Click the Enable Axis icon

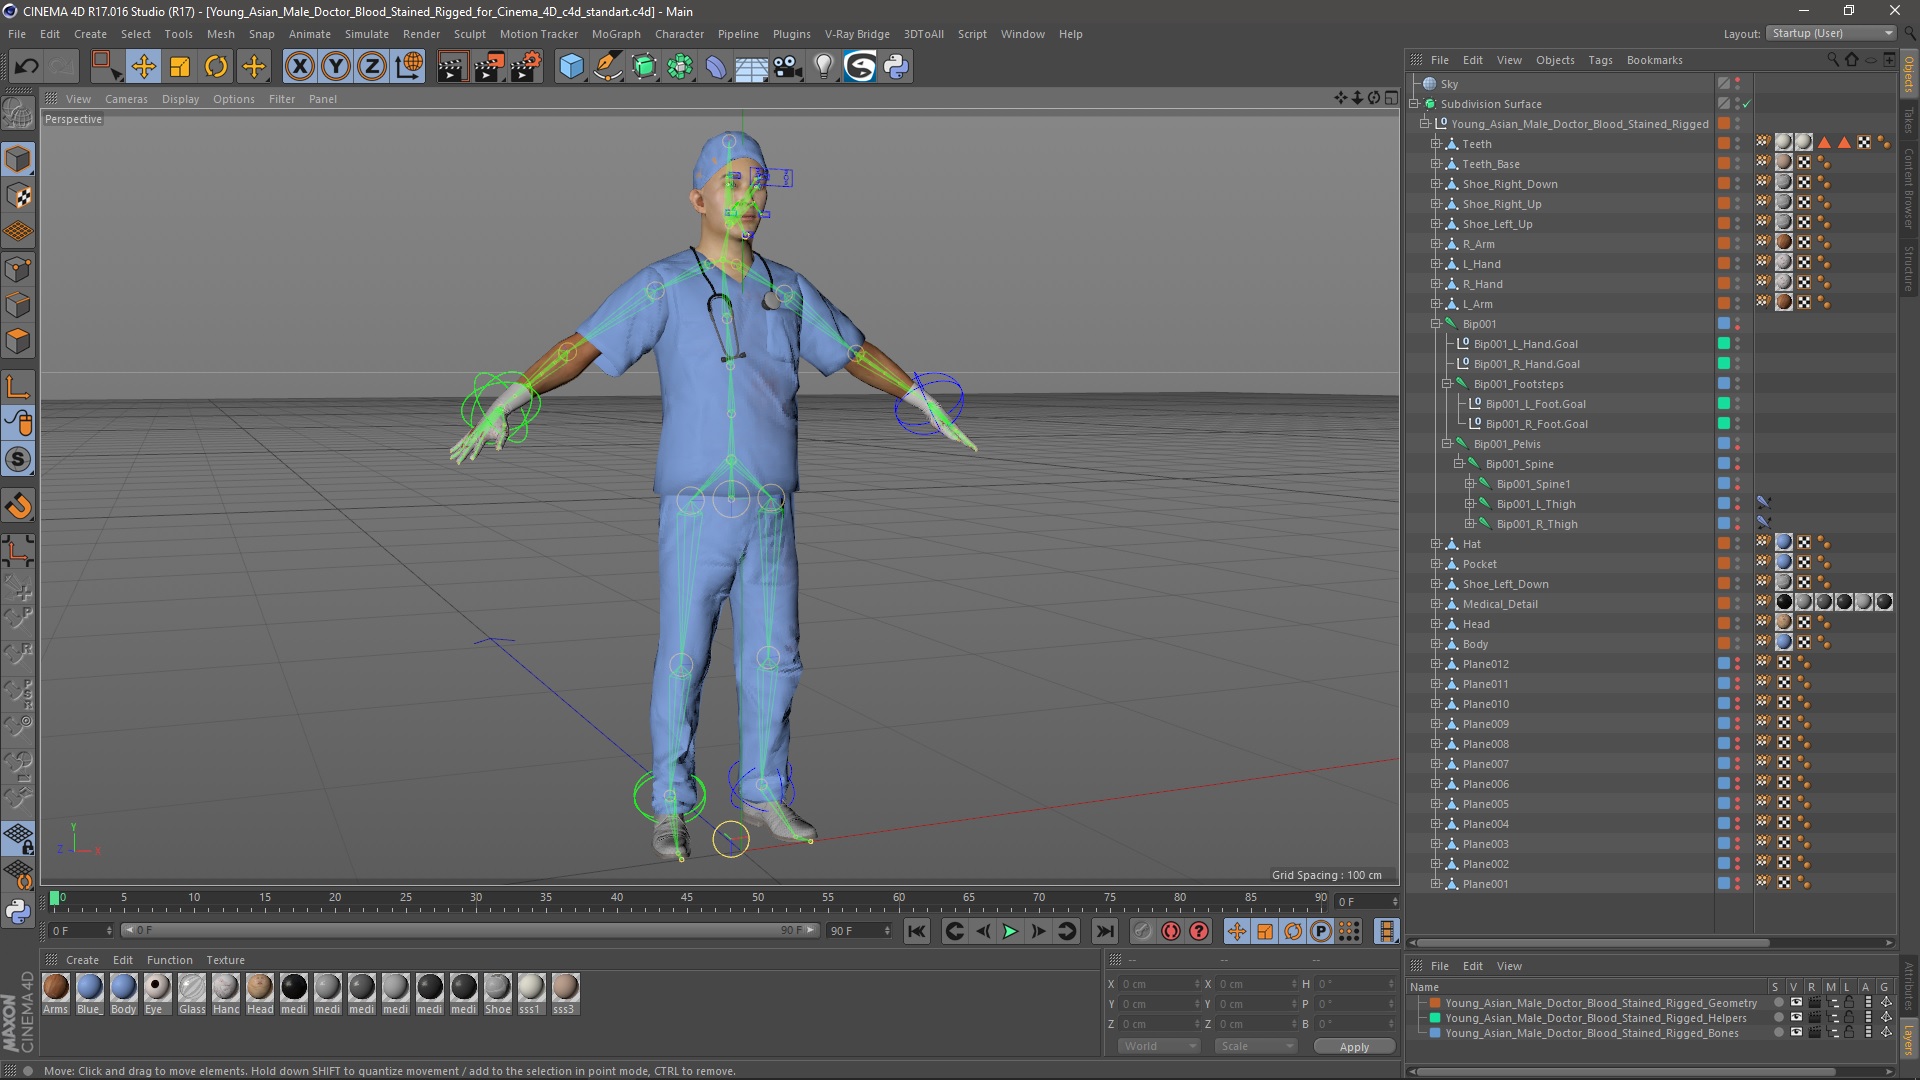pyautogui.click(x=18, y=387)
